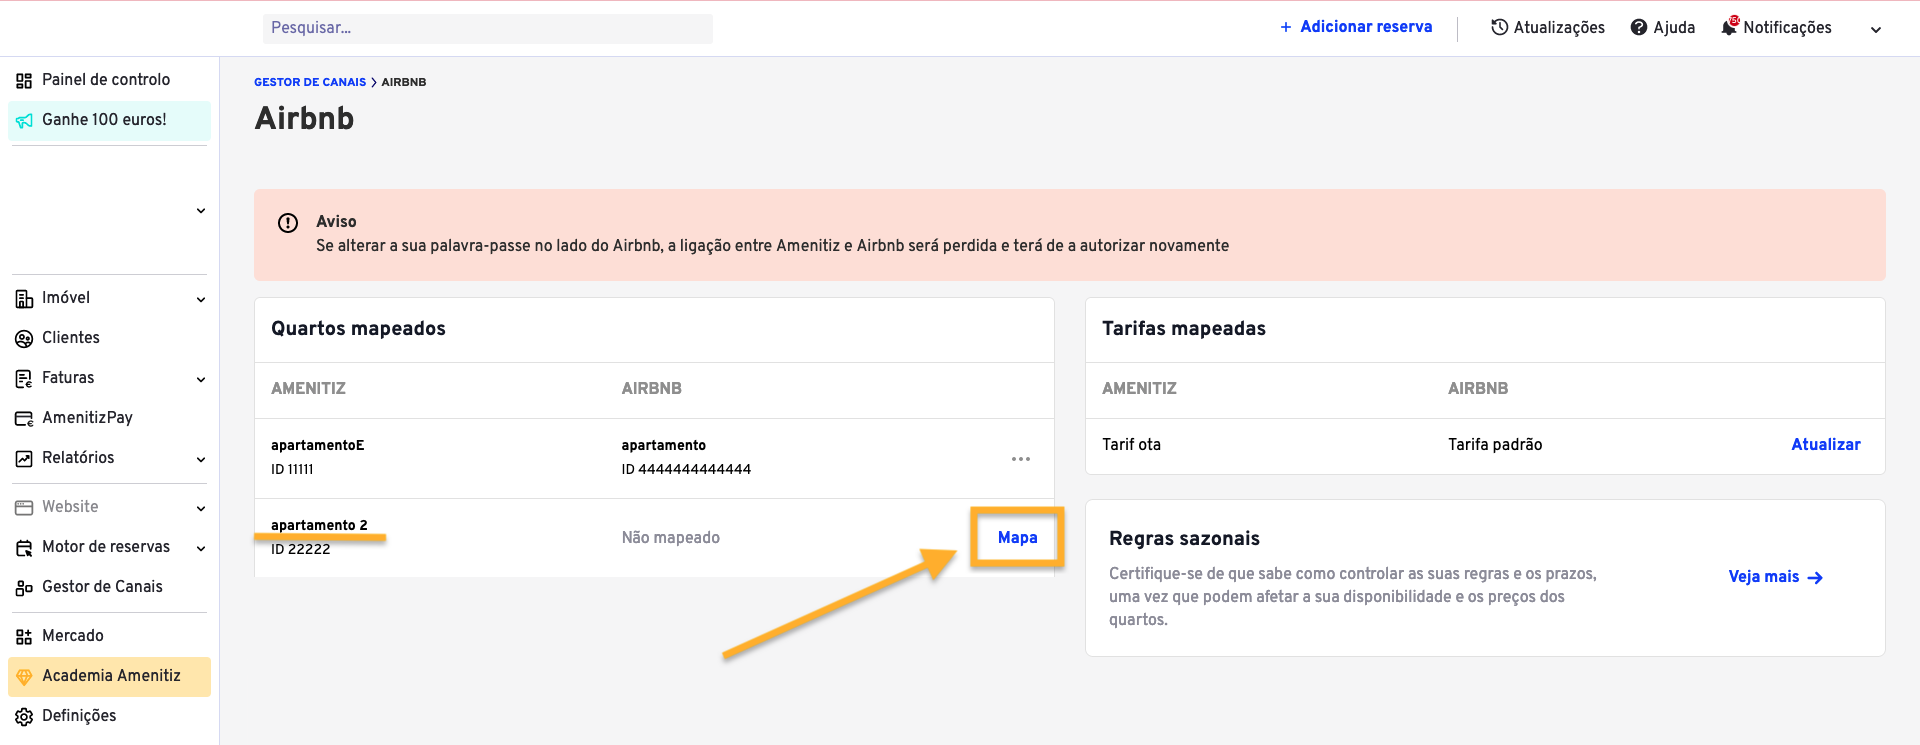Open Academia Amenitiz menu item
1920x745 pixels.
(x=109, y=677)
